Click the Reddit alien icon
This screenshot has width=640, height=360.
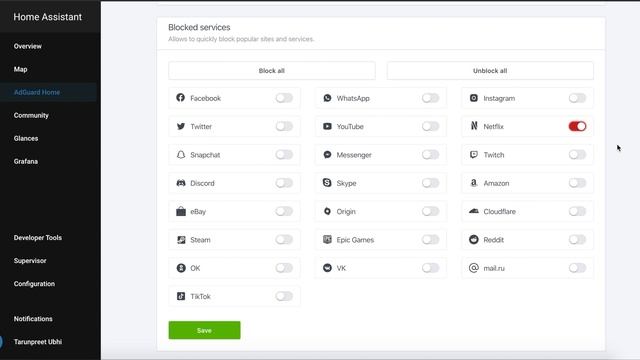click(x=474, y=240)
